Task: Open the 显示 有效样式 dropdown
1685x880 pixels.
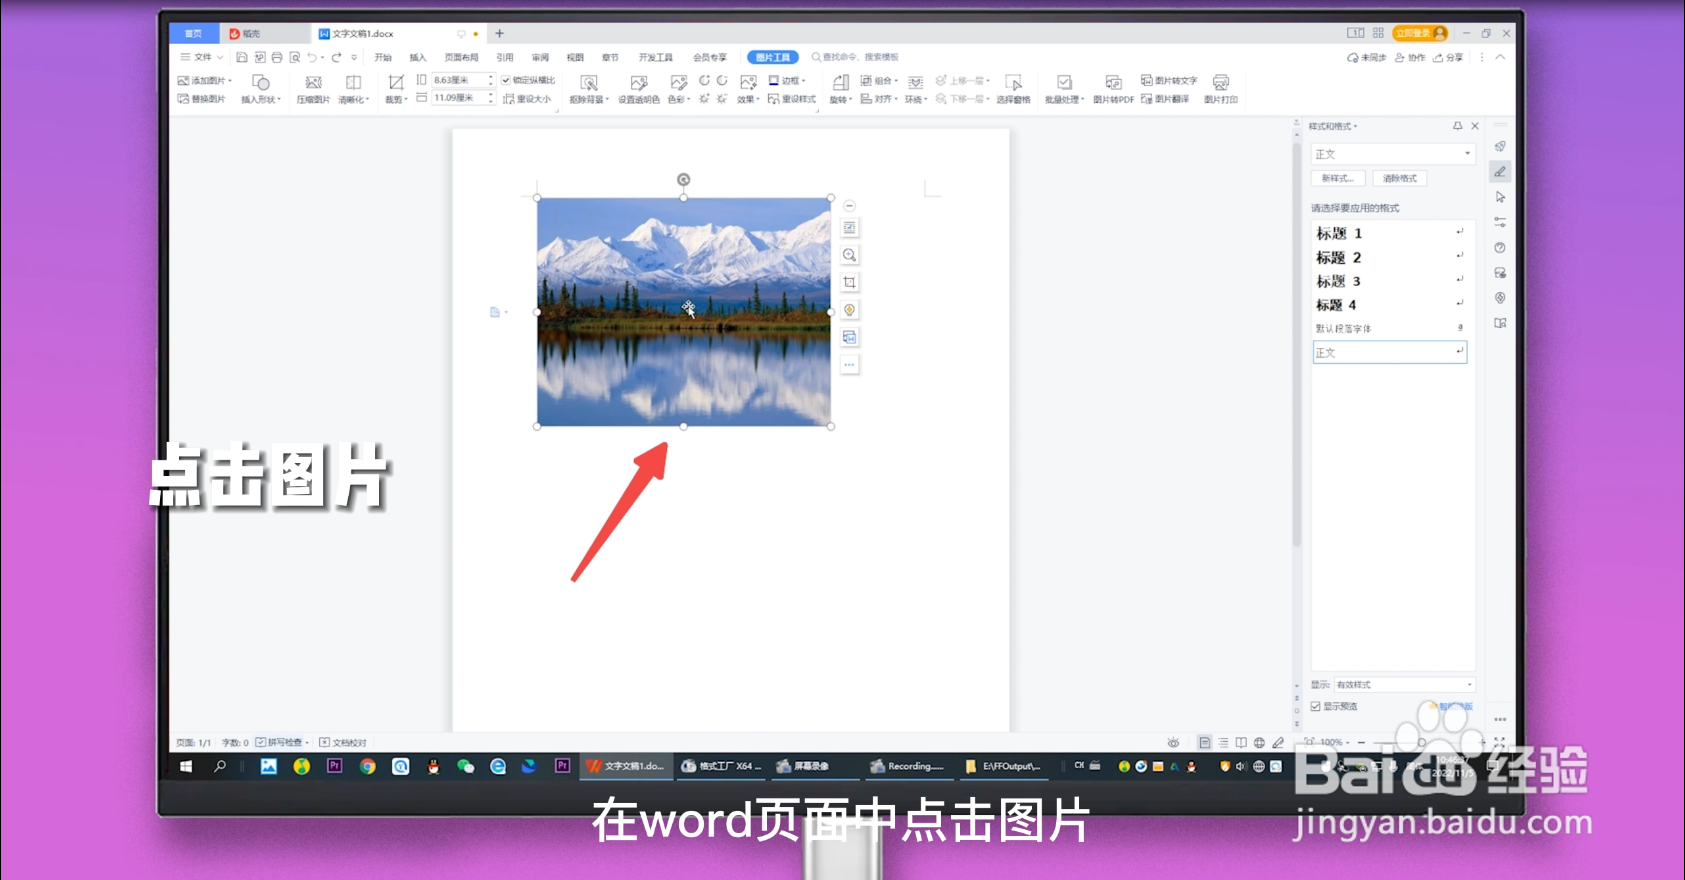Action: 1404,685
